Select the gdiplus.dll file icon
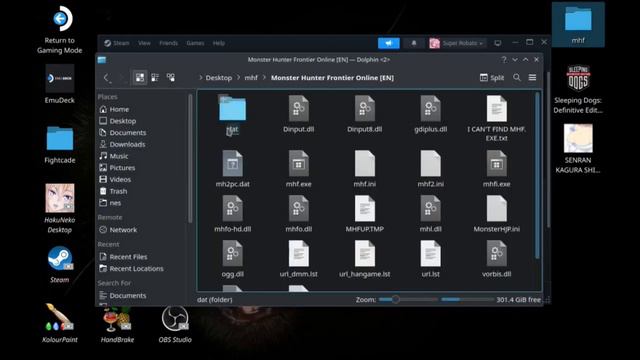This screenshot has height=360, width=640. point(431,109)
